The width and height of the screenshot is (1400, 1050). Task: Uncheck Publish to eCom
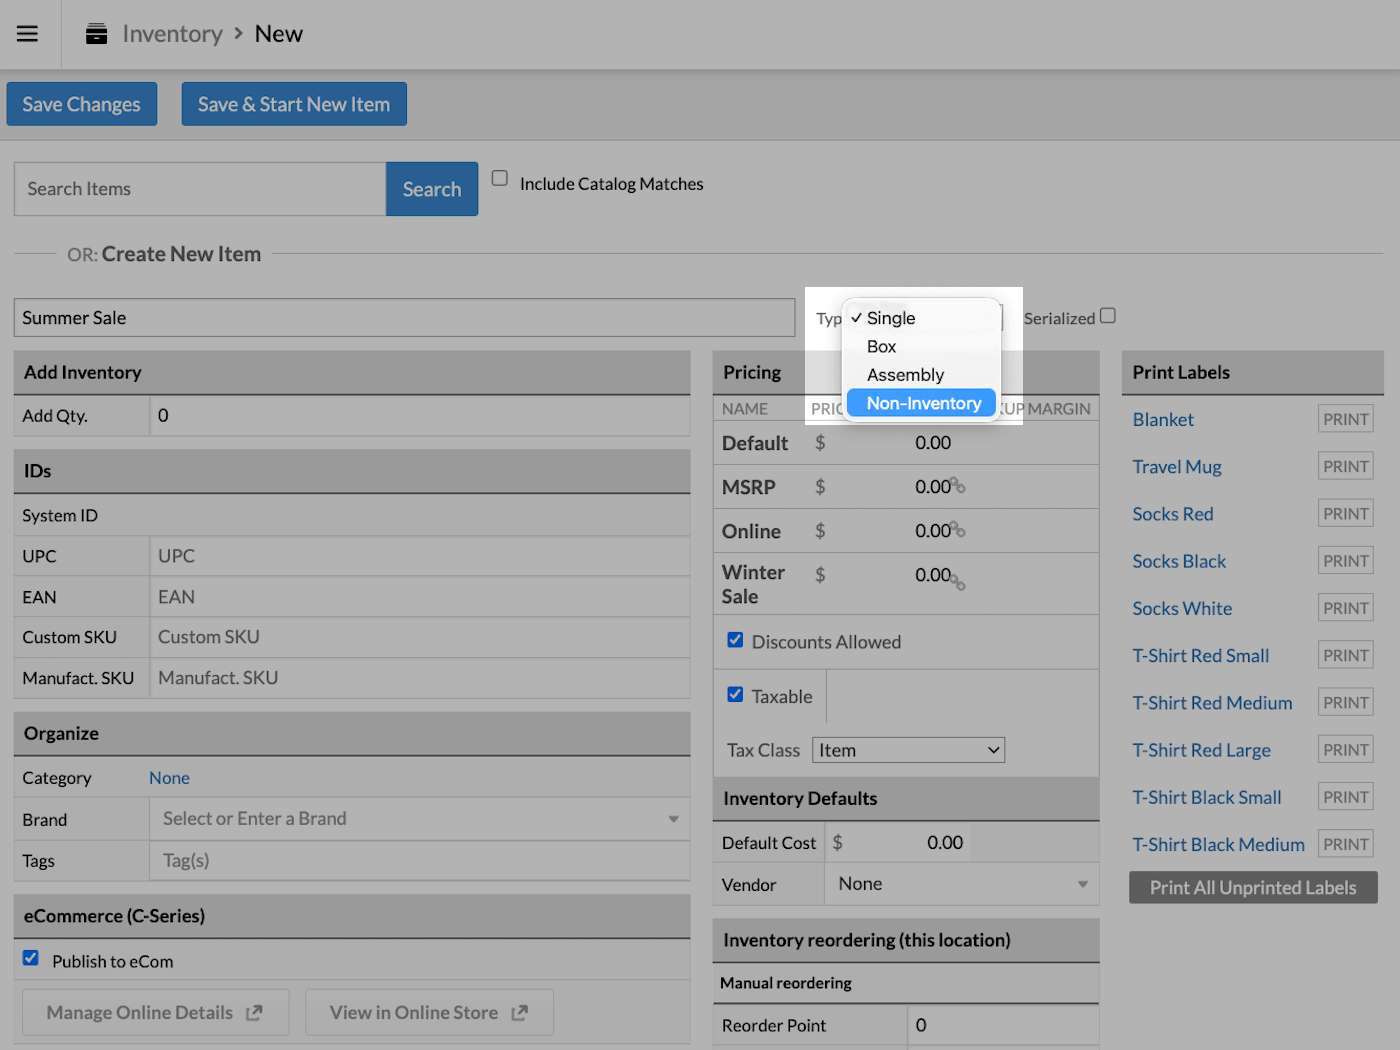(31, 958)
